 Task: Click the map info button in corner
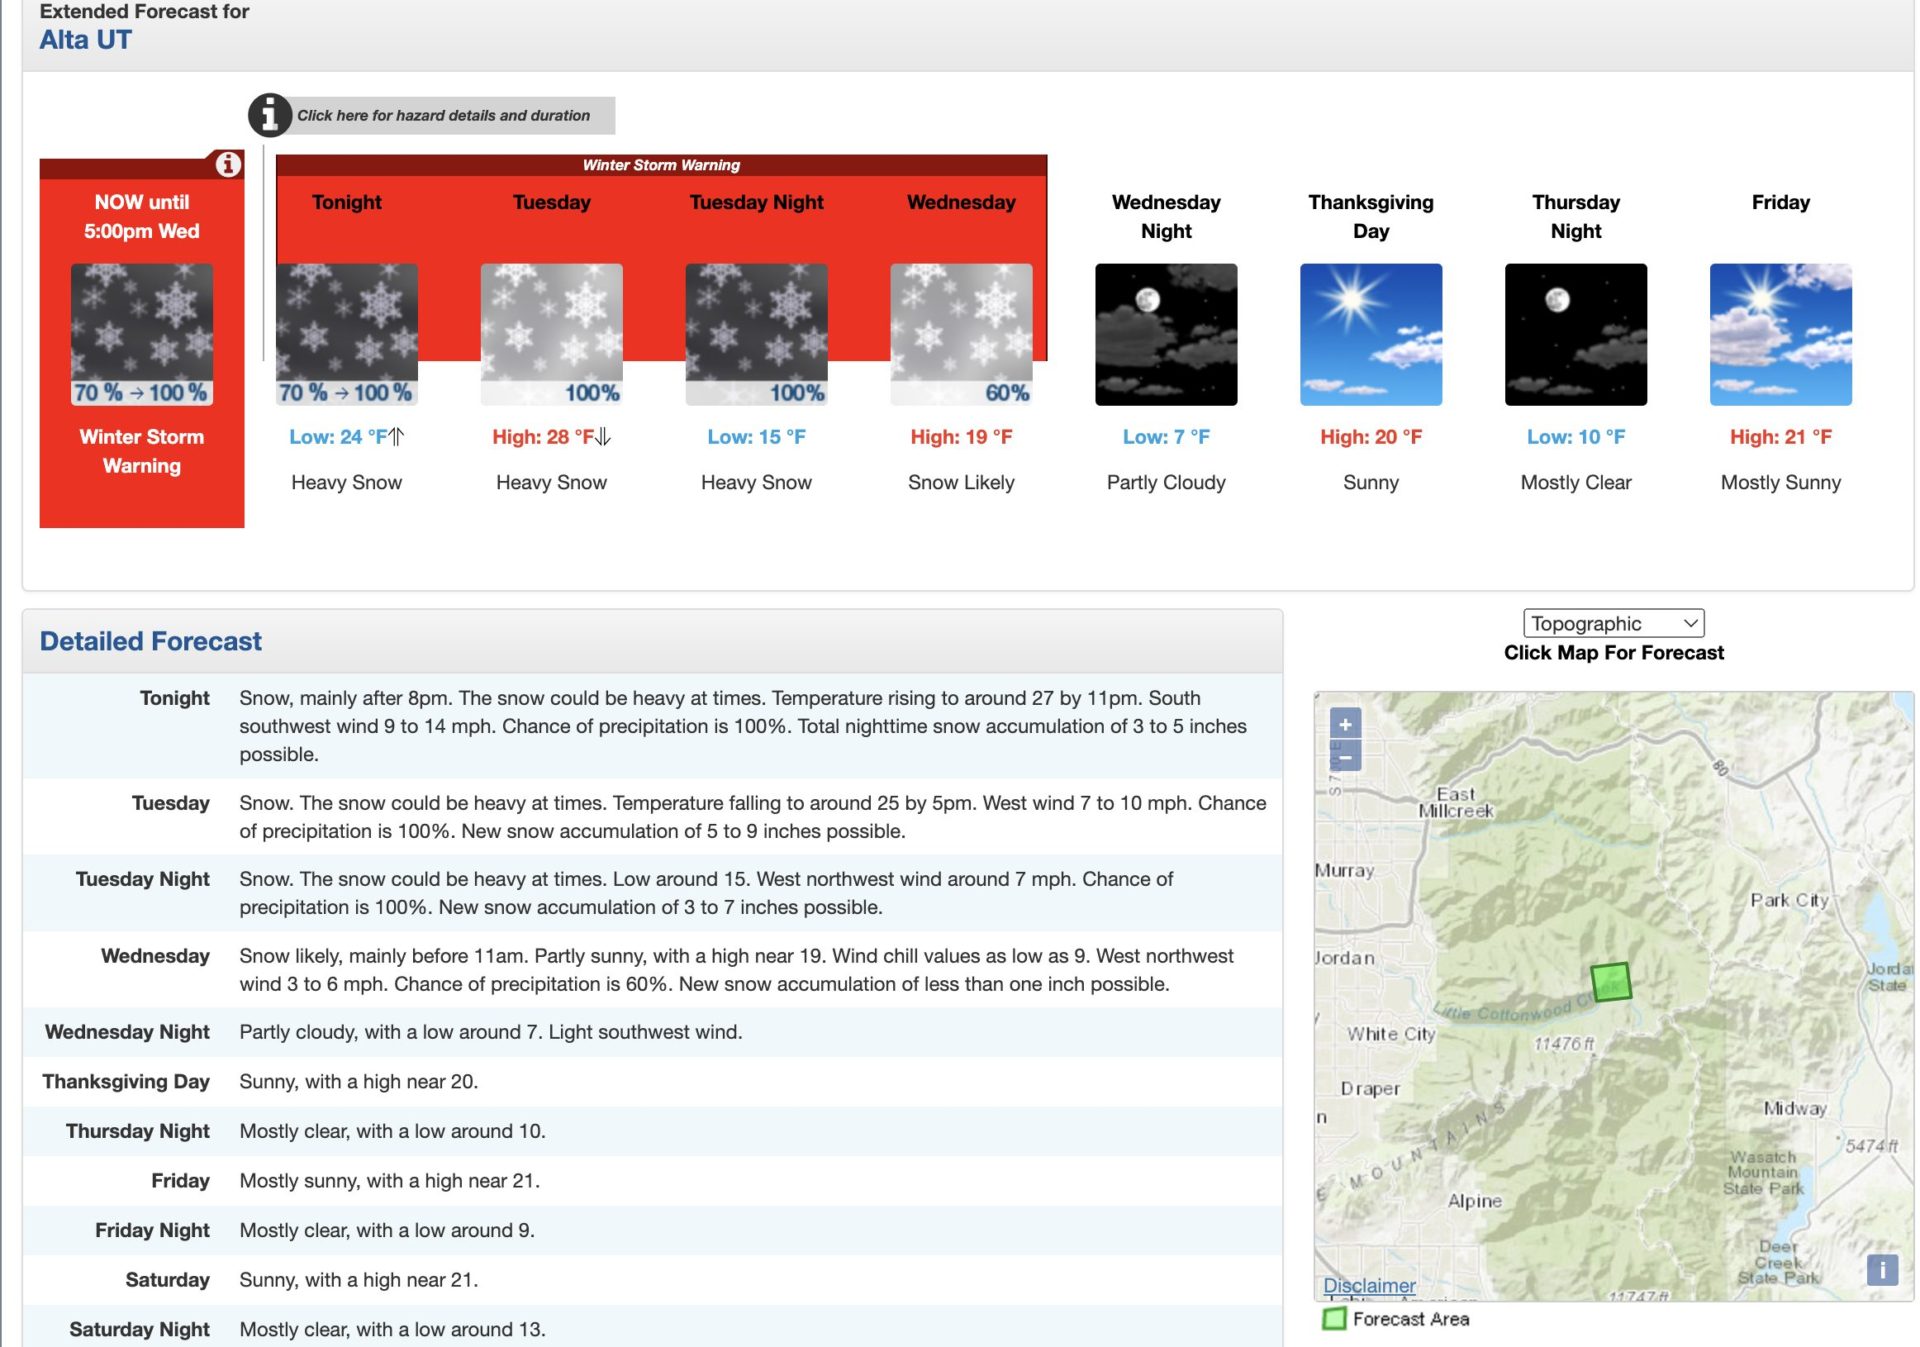coord(1882,1269)
